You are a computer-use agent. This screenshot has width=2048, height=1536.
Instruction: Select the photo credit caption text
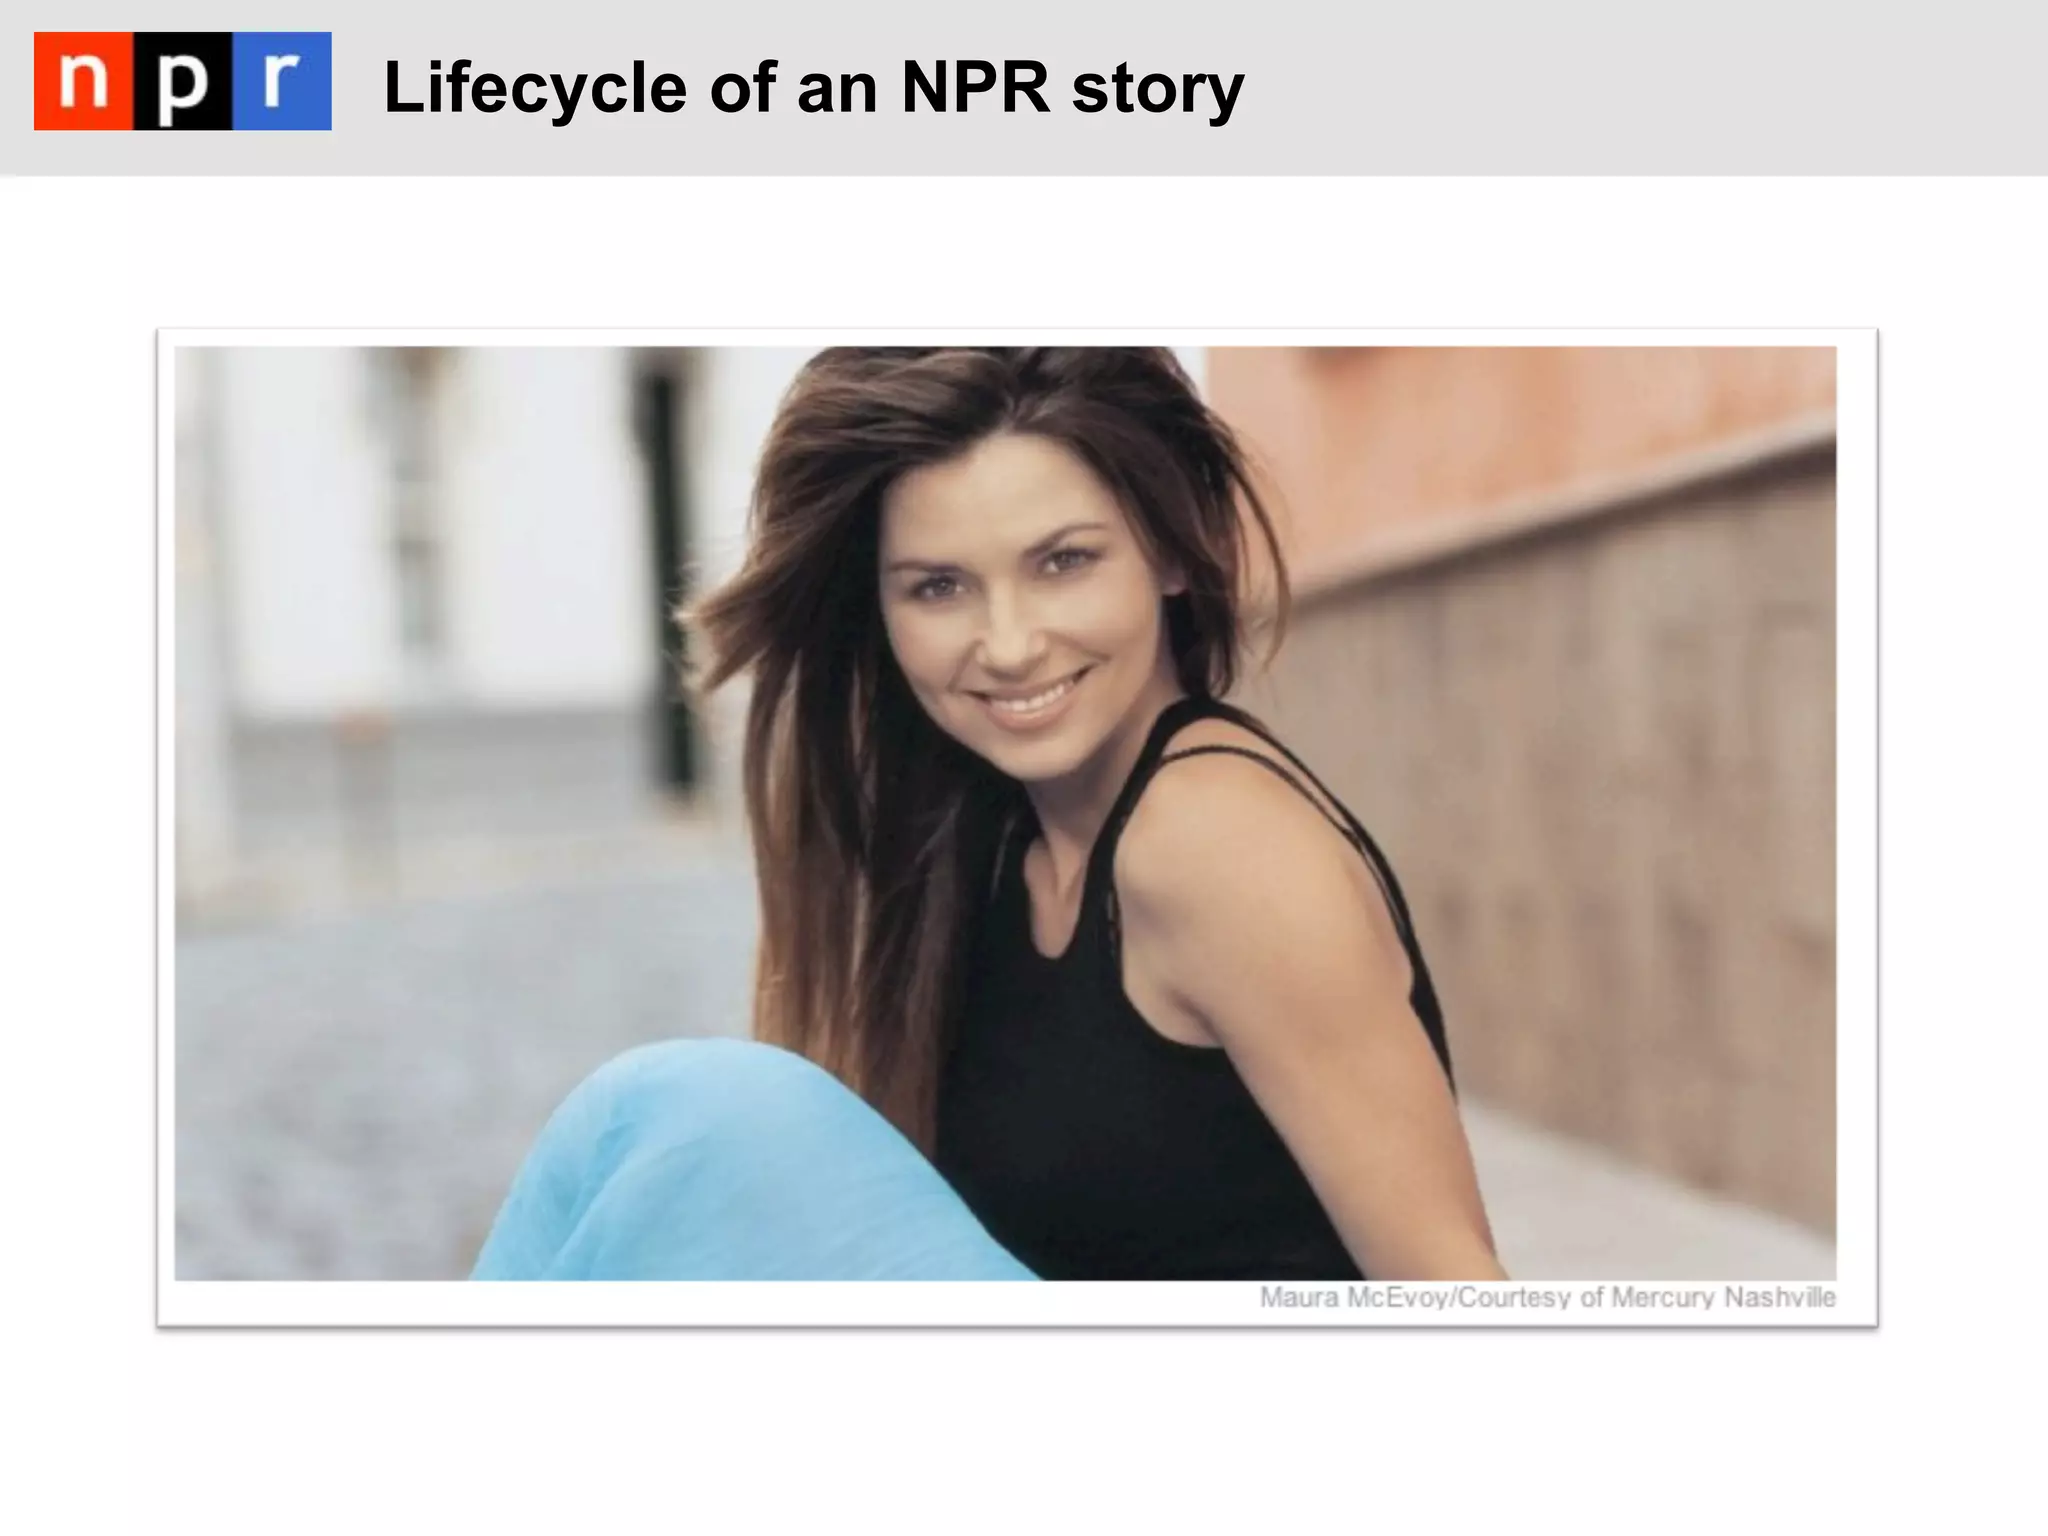(1548, 1298)
